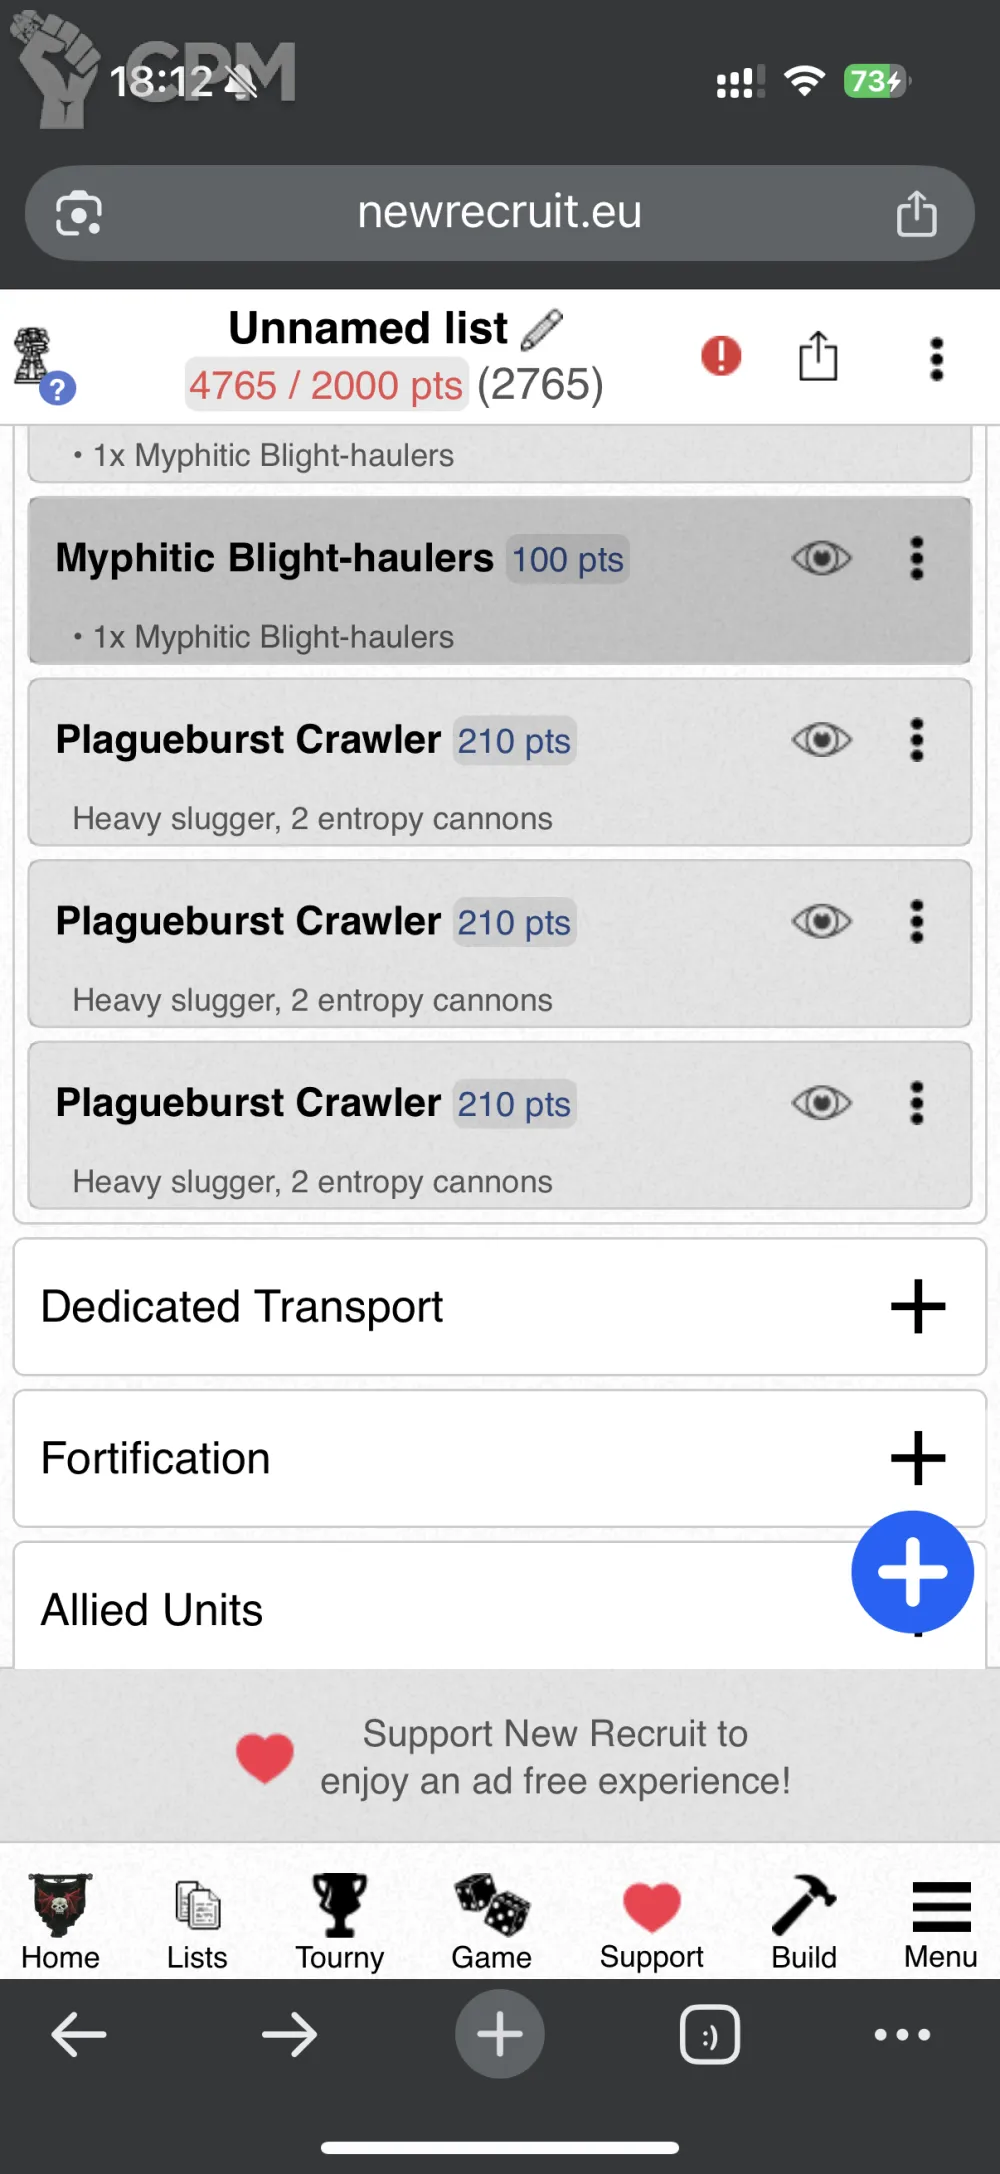Image resolution: width=1000 pixels, height=2174 pixels.
Task: Toggle visibility of Myphitic Blight-haulers 100 pts
Action: coord(822,558)
